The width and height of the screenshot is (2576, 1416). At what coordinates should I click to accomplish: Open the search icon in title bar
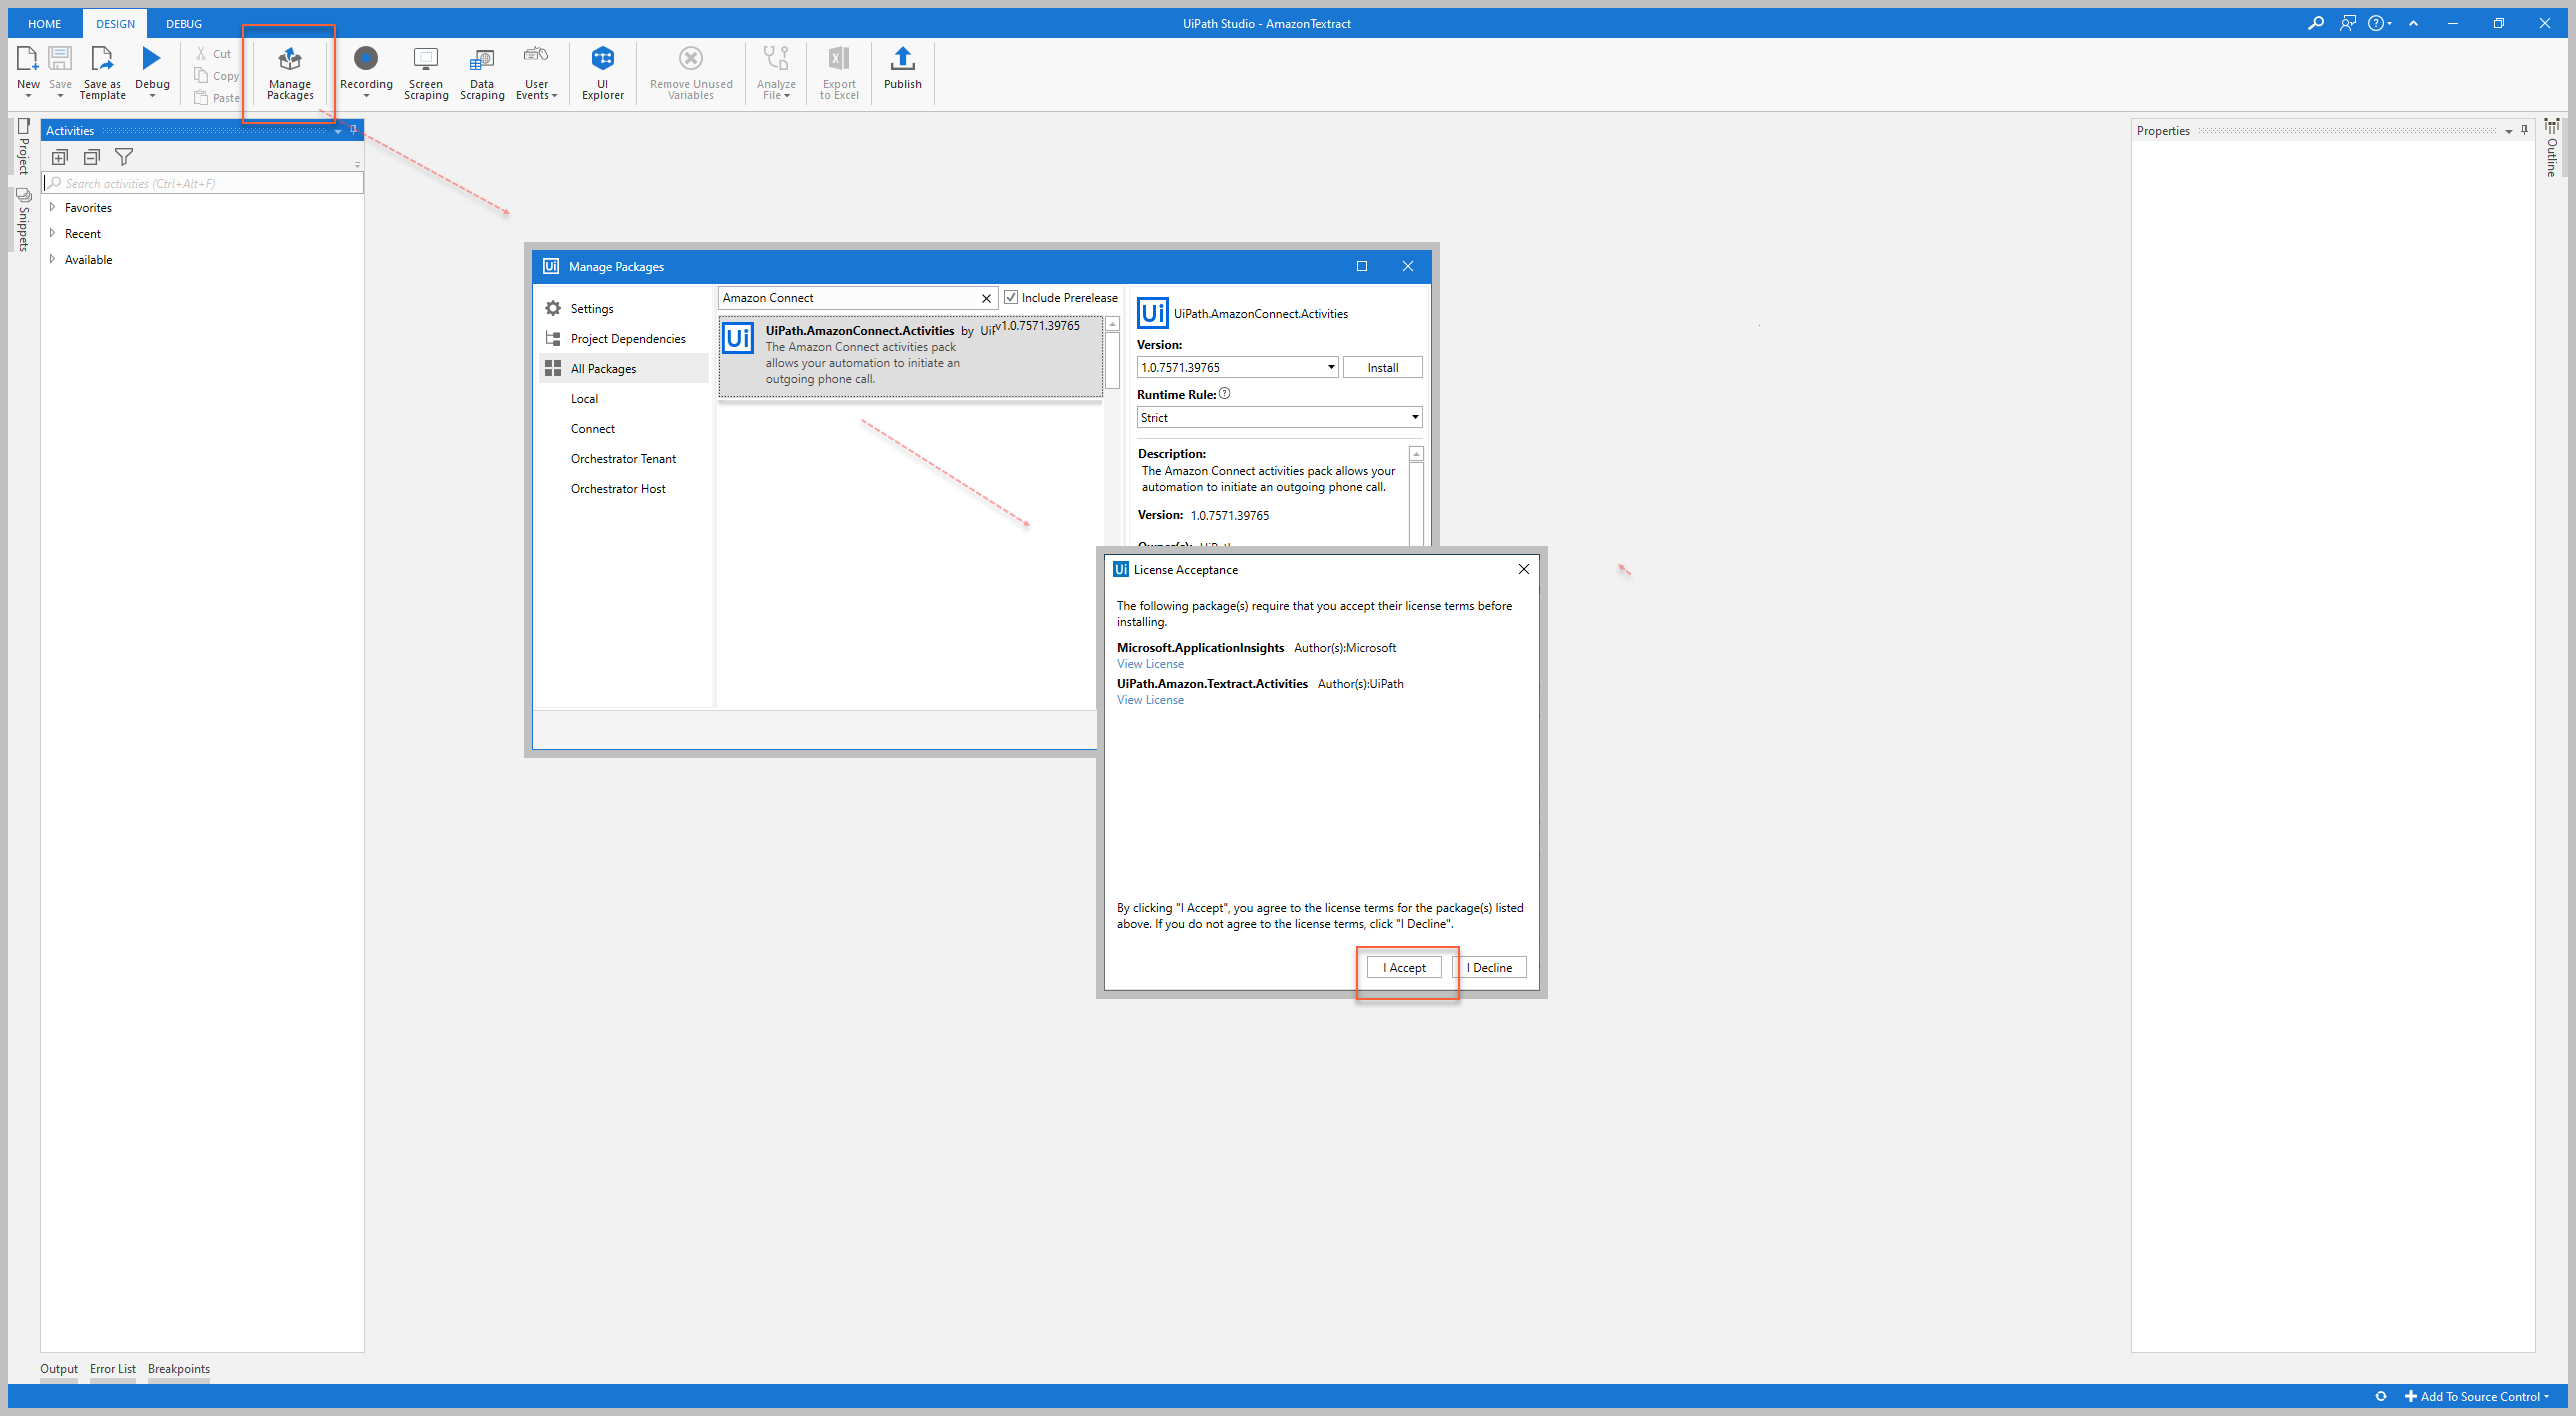2315,23
